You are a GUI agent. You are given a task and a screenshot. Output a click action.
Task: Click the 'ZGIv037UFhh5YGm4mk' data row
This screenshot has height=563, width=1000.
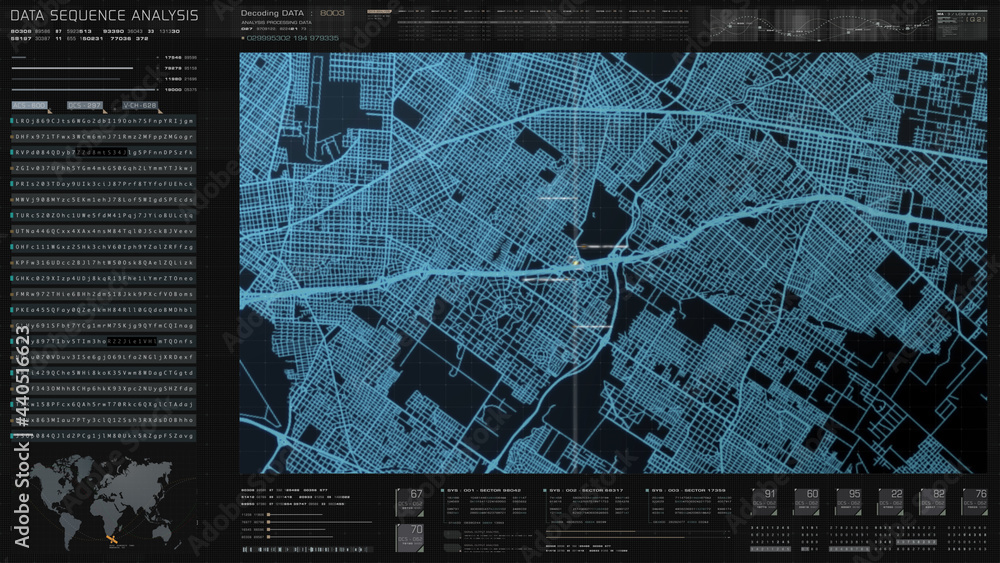(x=104, y=168)
